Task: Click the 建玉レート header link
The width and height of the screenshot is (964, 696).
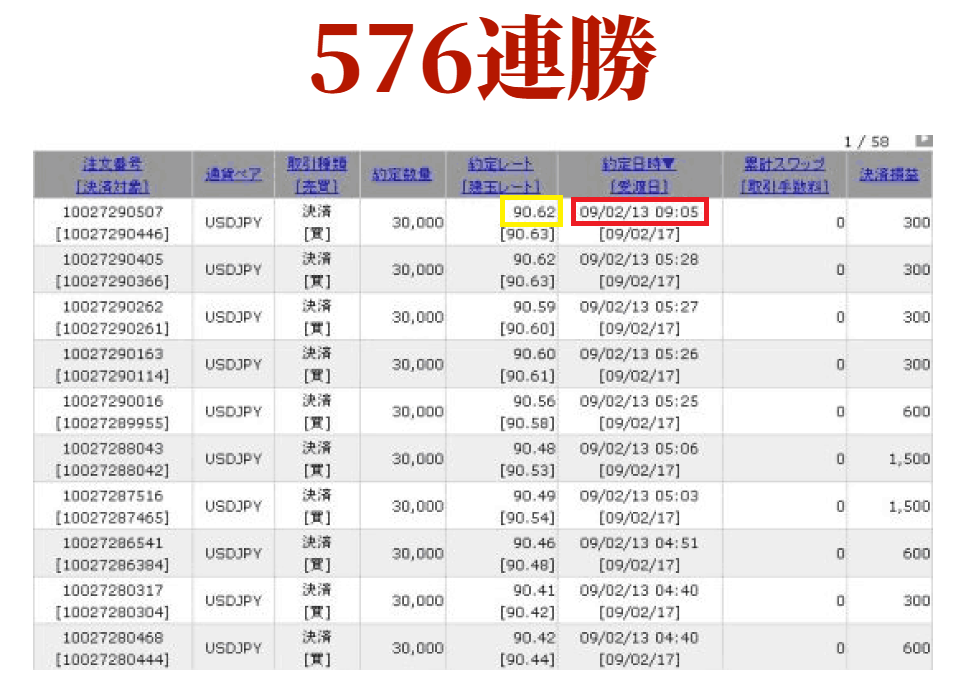Action: 500,186
